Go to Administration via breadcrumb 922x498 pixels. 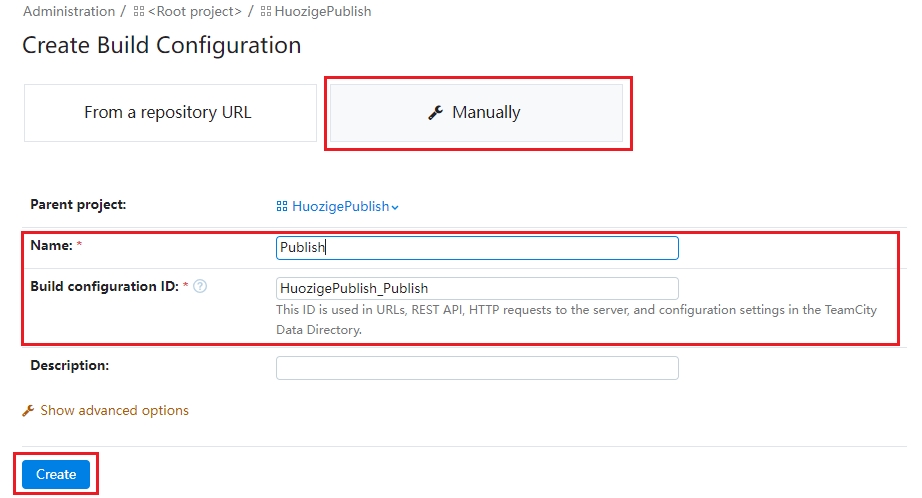point(68,12)
